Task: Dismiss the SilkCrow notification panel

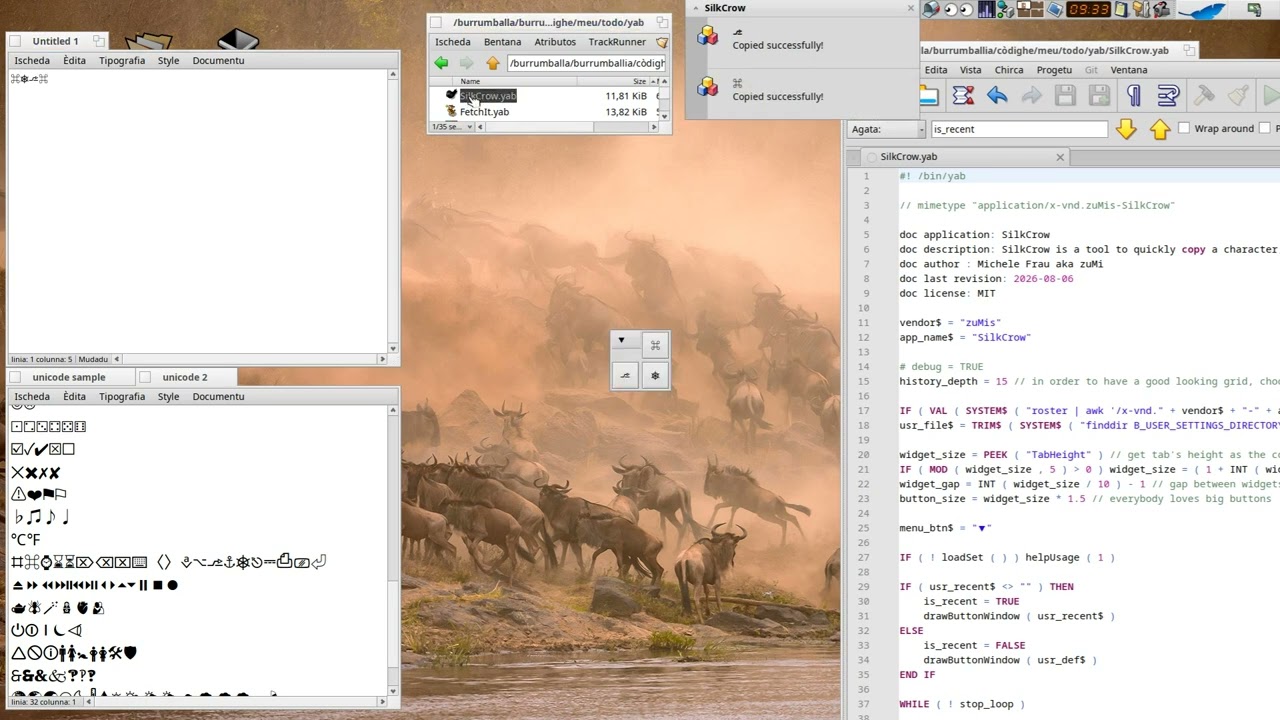Action: coord(910,8)
